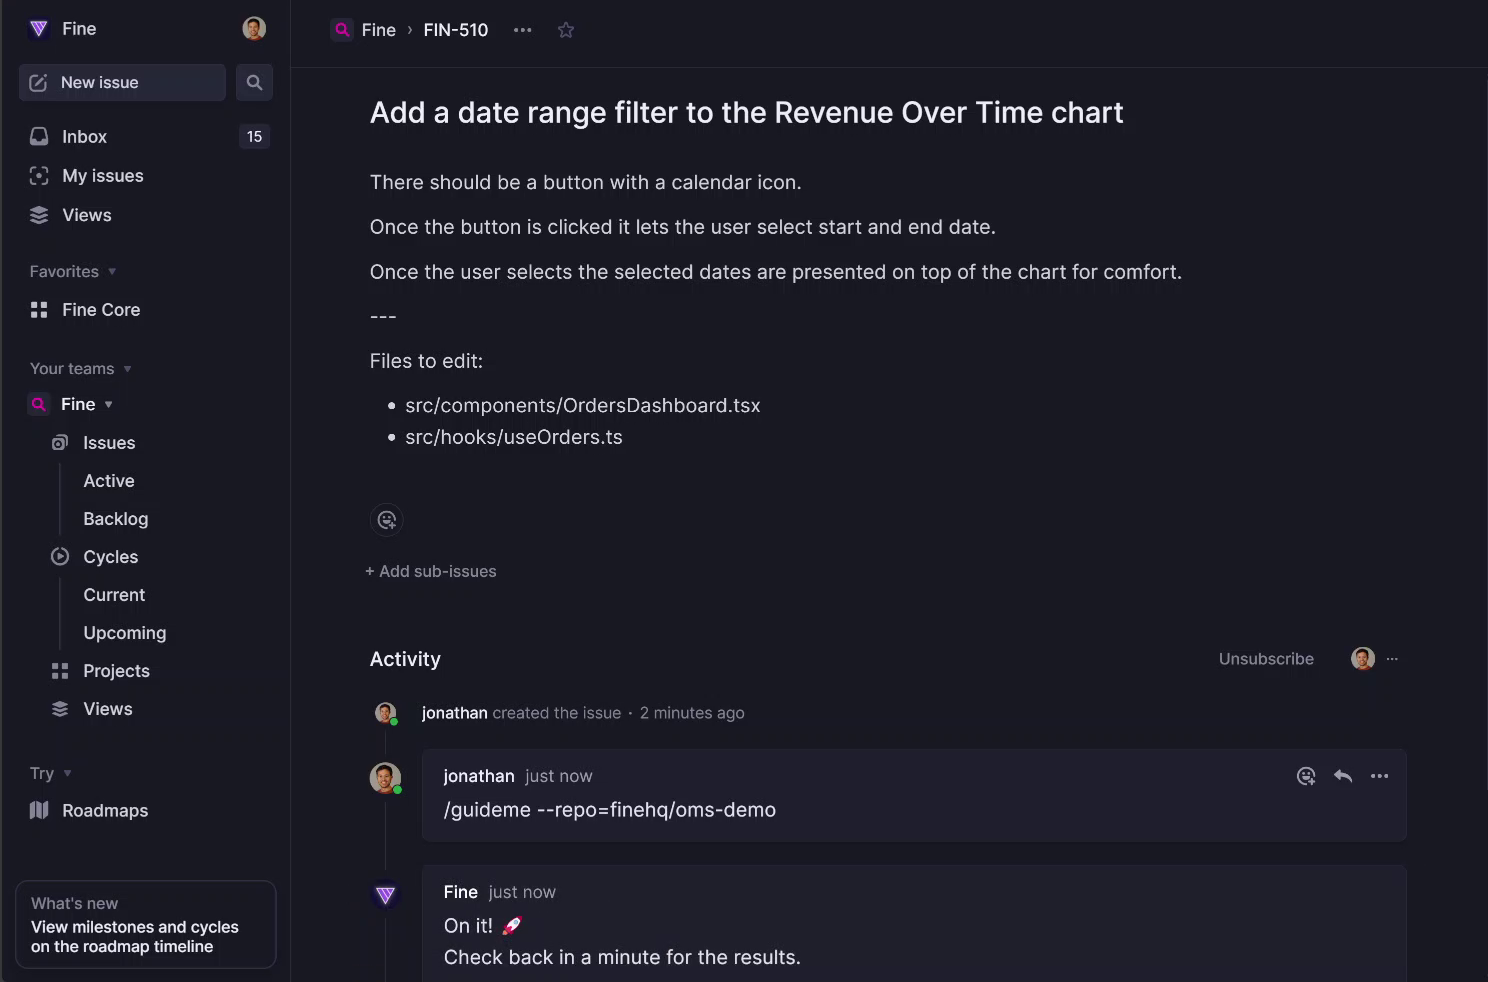1488x982 pixels.
Task: Star issue FIN-510 as favorite
Action: tap(566, 30)
